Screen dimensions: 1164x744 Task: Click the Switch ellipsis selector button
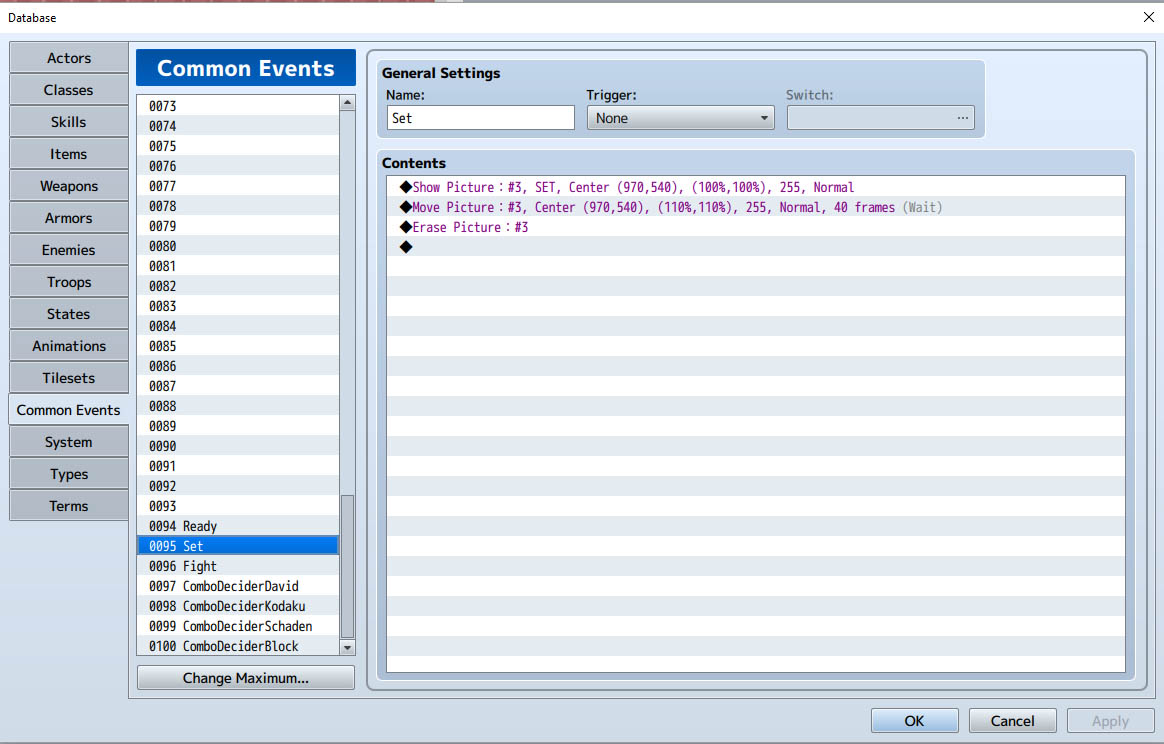[x=962, y=118]
